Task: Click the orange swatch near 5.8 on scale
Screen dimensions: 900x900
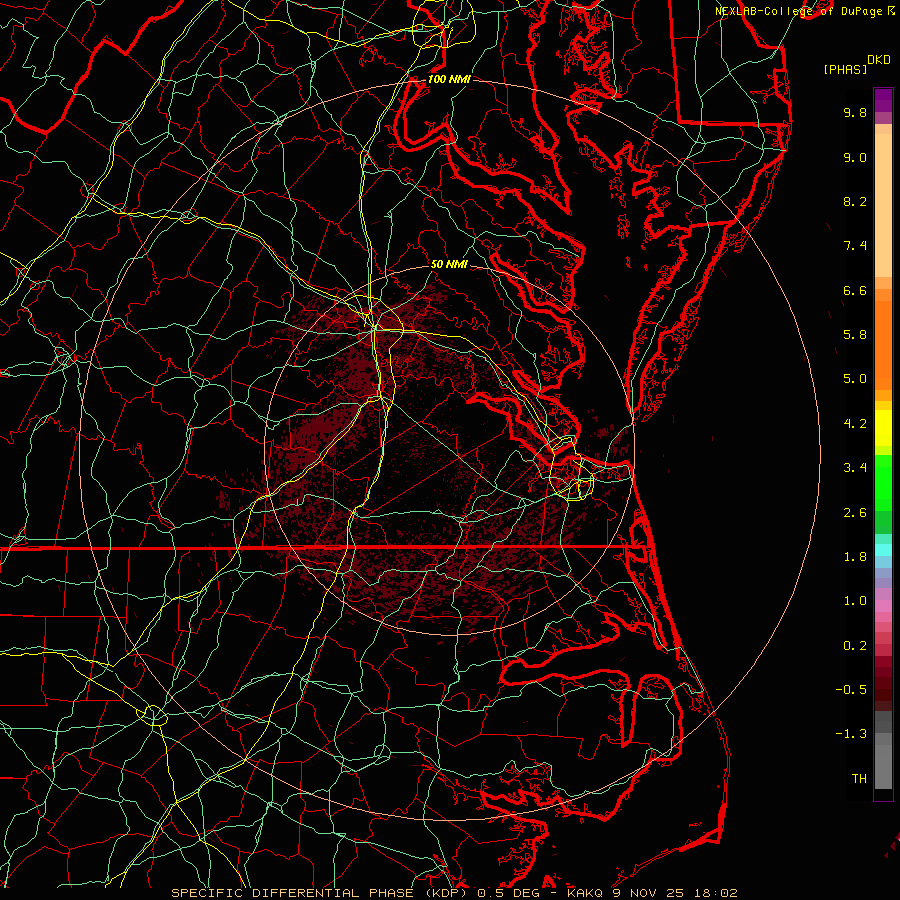Action: (x=882, y=334)
